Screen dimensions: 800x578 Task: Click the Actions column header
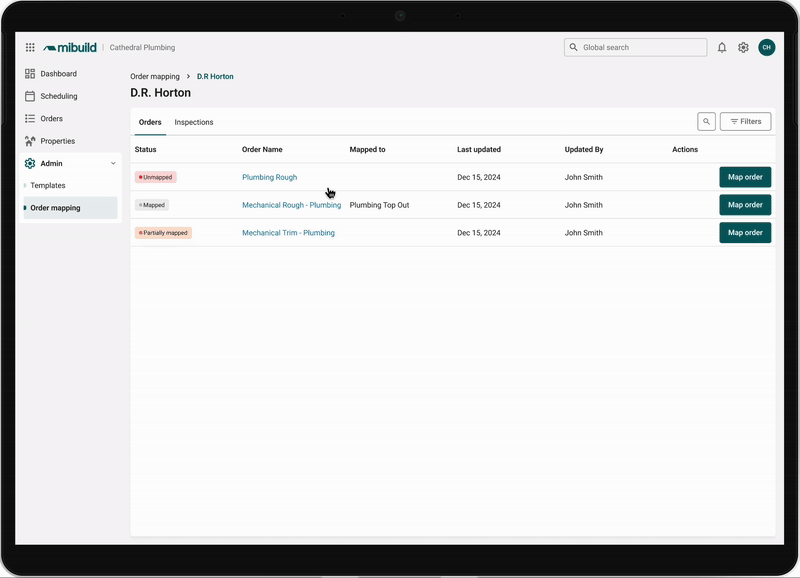685,149
